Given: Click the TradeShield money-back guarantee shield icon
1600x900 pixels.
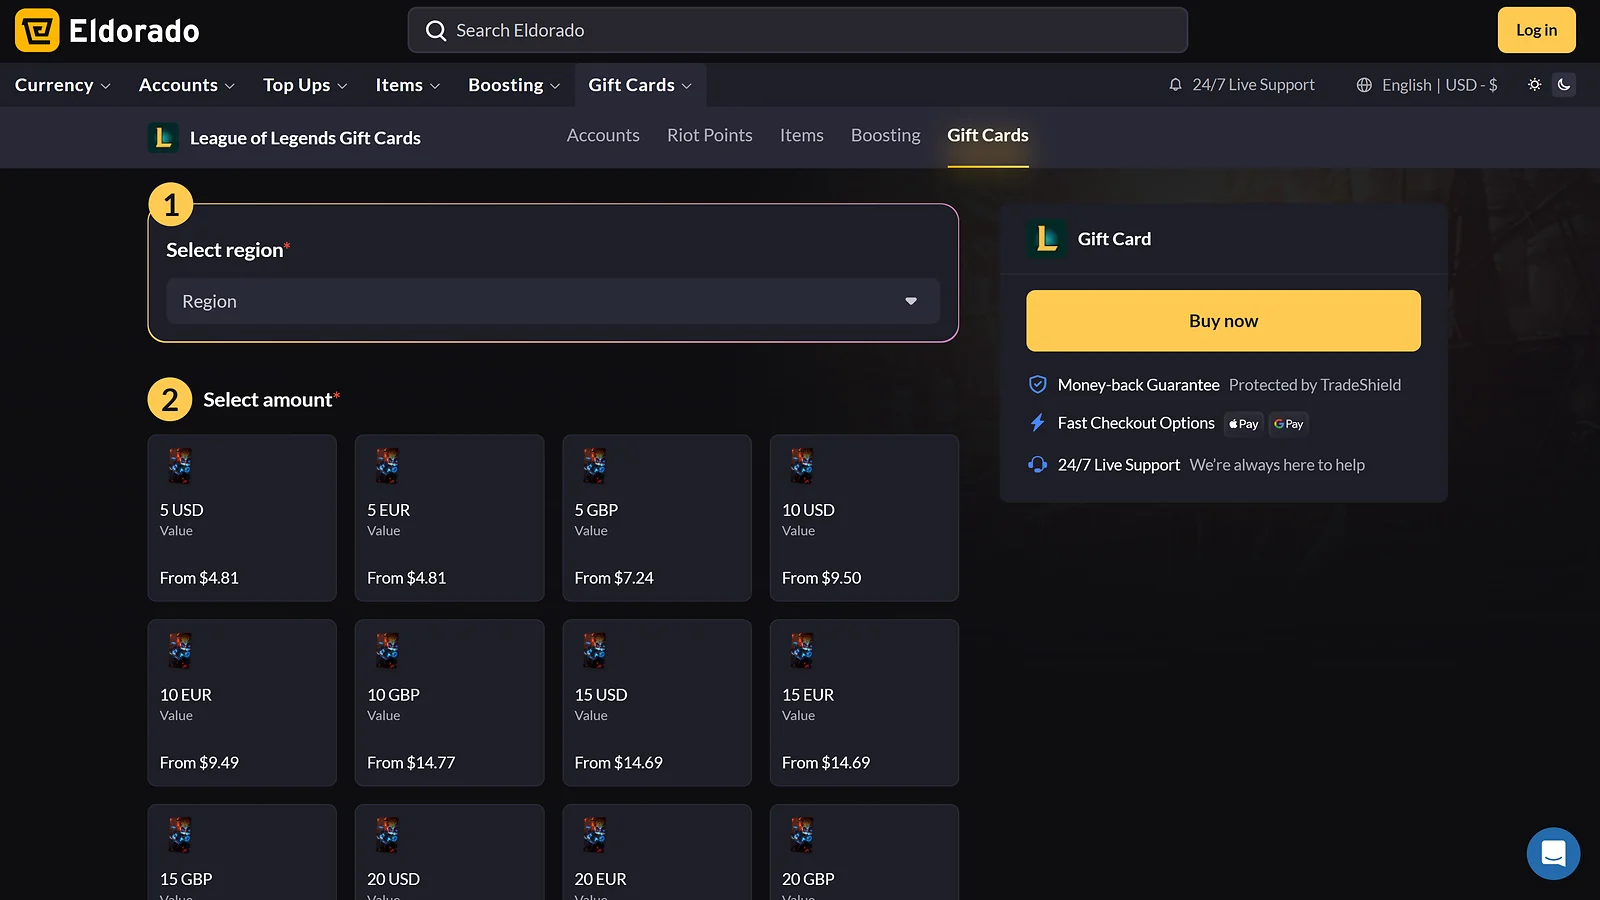Looking at the screenshot, I should [1037, 384].
